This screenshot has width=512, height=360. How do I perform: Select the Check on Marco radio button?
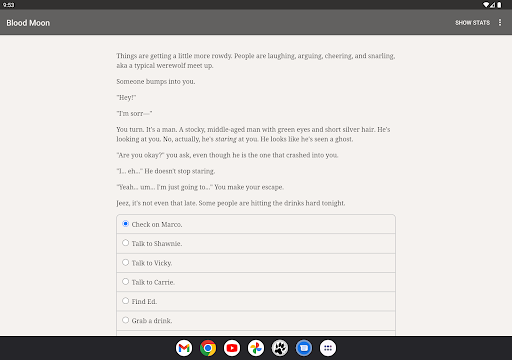coord(125,224)
